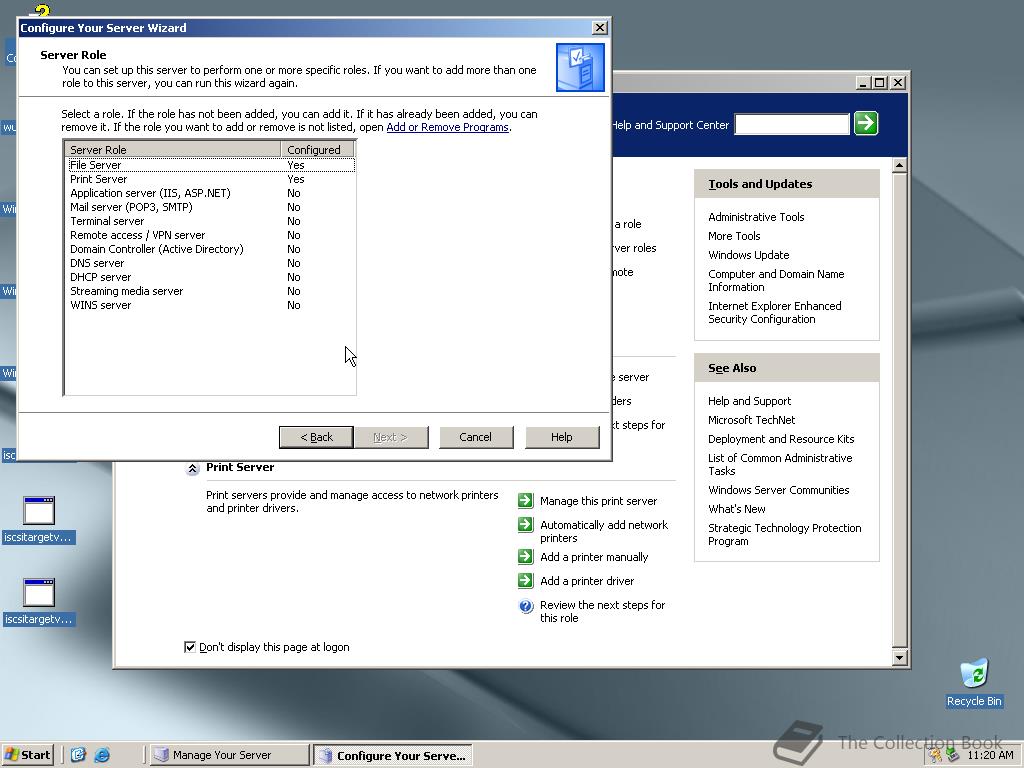Click the Add a printer manually arrow icon
This screenshot has height=768, width=1024.
pos(525,557)
